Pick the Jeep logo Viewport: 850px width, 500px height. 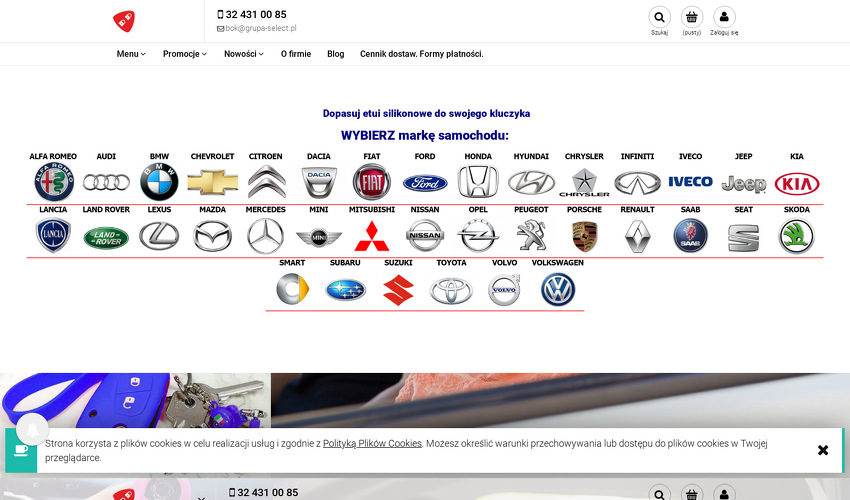(x=744, y=184)
